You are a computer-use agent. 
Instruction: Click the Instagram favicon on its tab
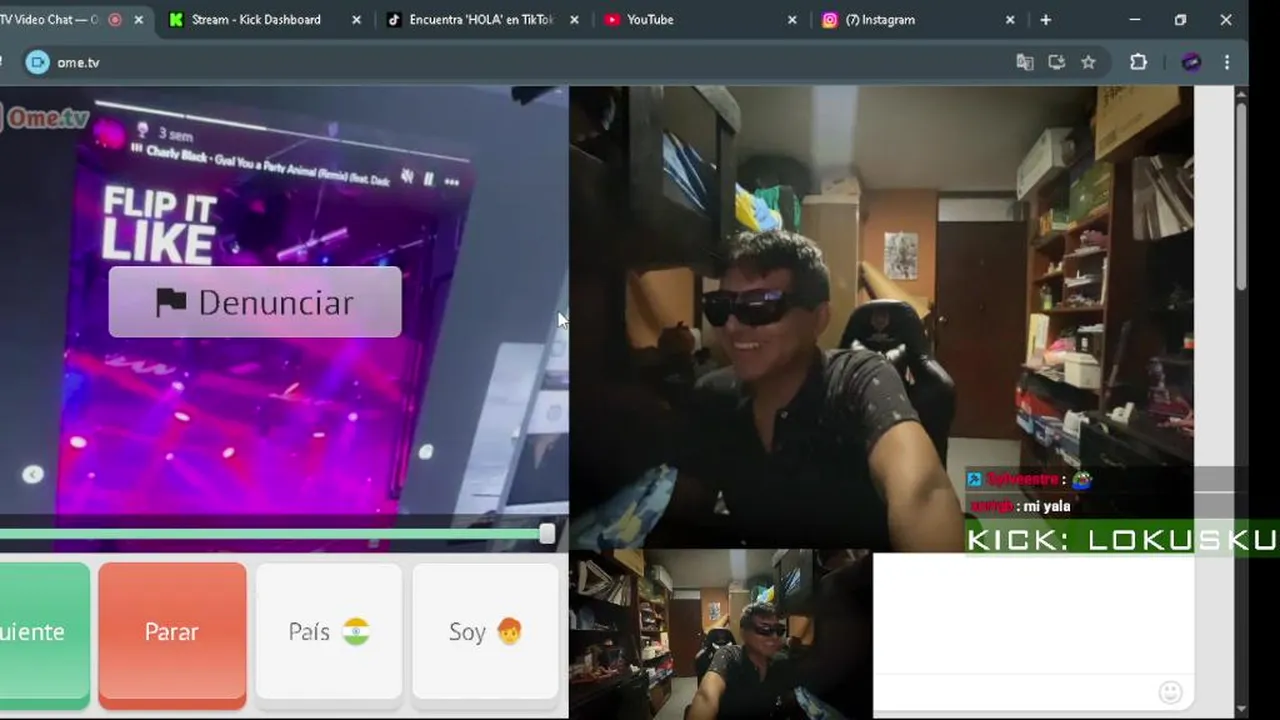(x=830, y=20)
